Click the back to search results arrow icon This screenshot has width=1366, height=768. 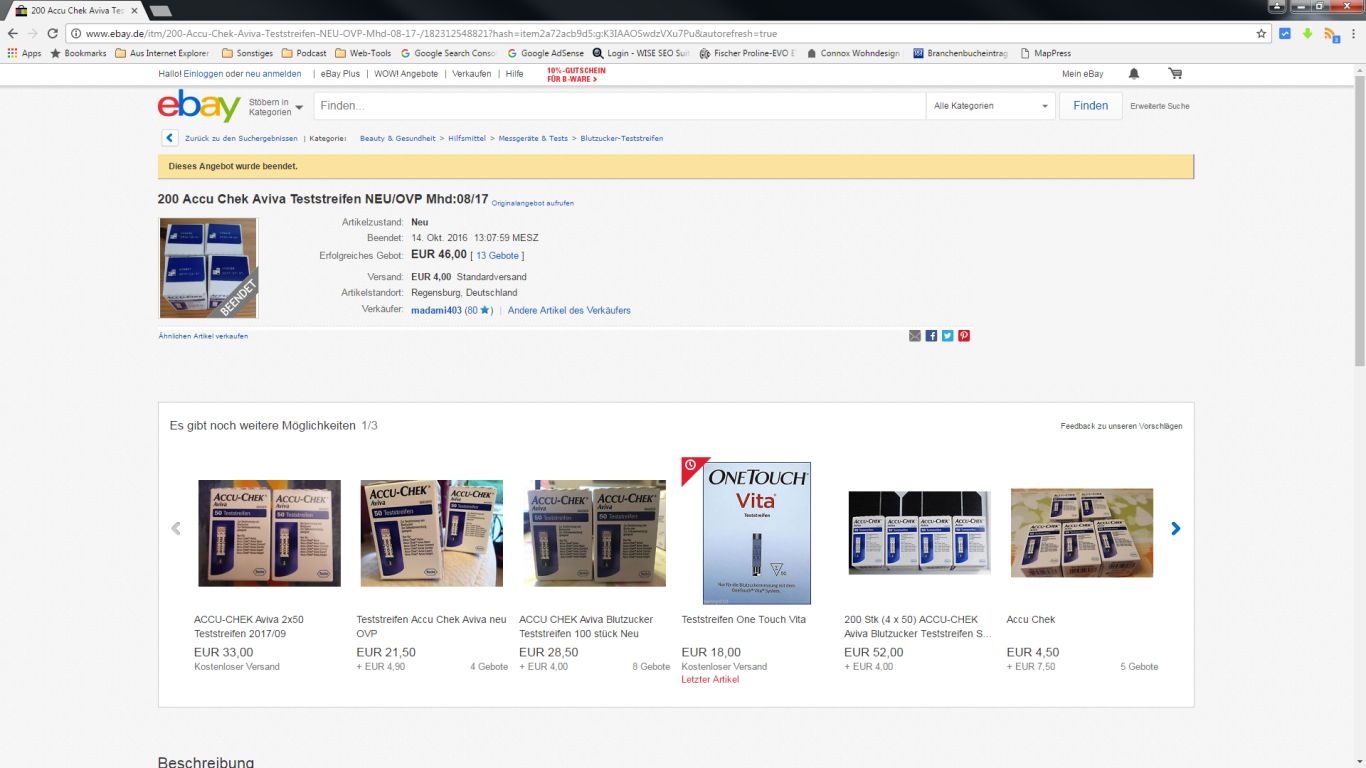tap(169, 138)
